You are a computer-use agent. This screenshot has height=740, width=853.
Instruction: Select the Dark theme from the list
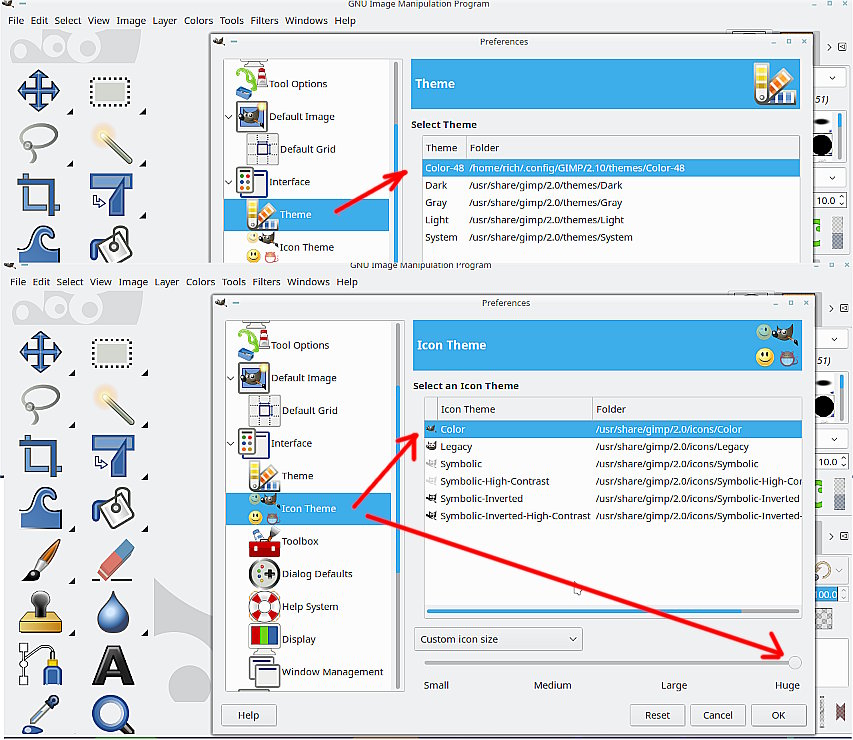(436, 185)
